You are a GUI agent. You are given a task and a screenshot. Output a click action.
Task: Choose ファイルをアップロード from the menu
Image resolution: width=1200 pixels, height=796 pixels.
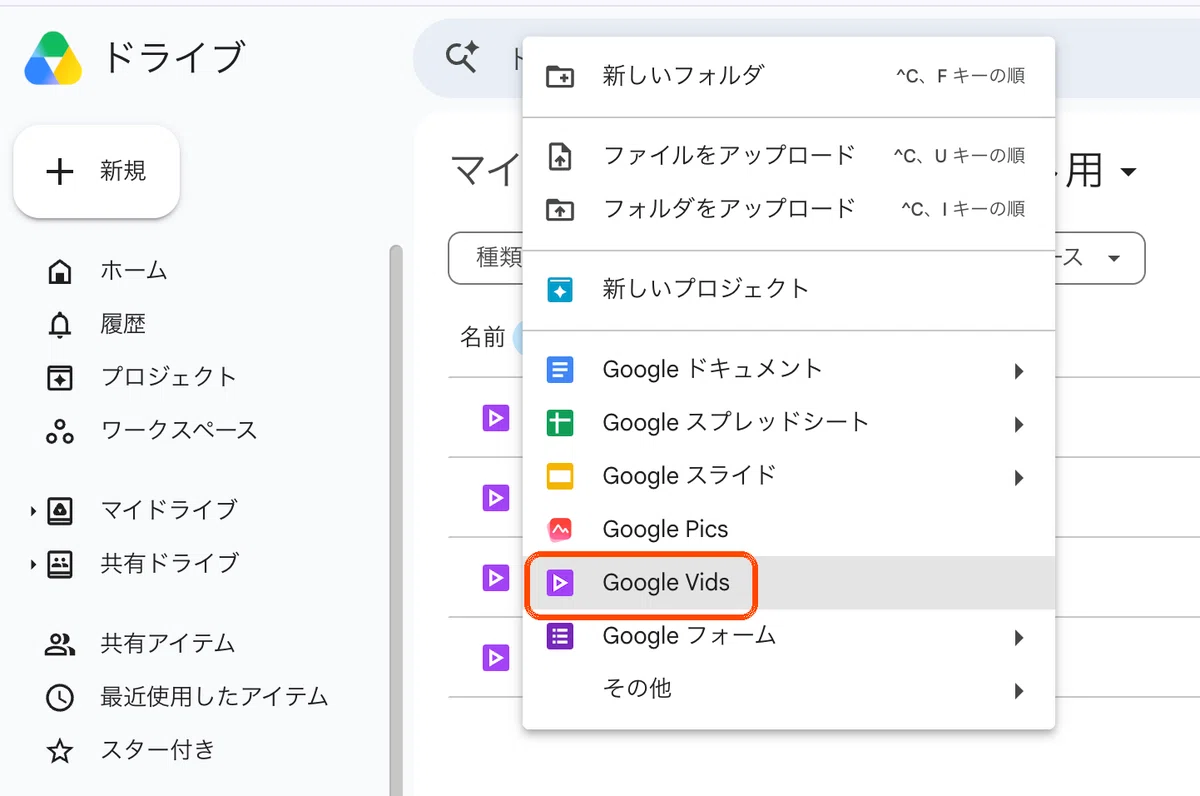(788, 156)
